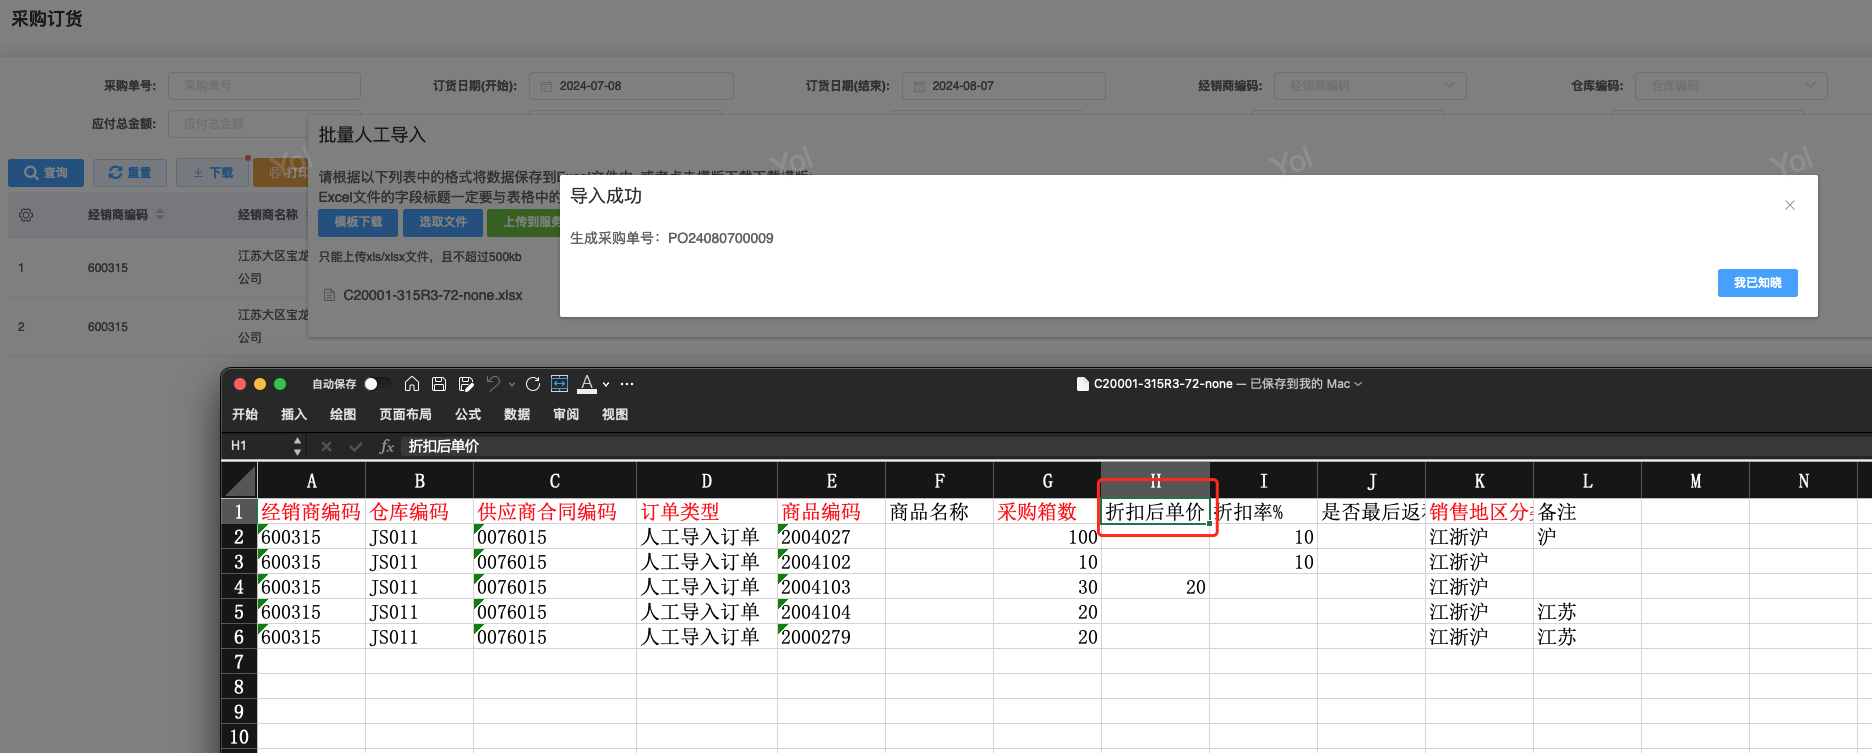This screenshot has height=753, width=1872.
Task: Click the fx insert function icon
Action: (387, 446)
